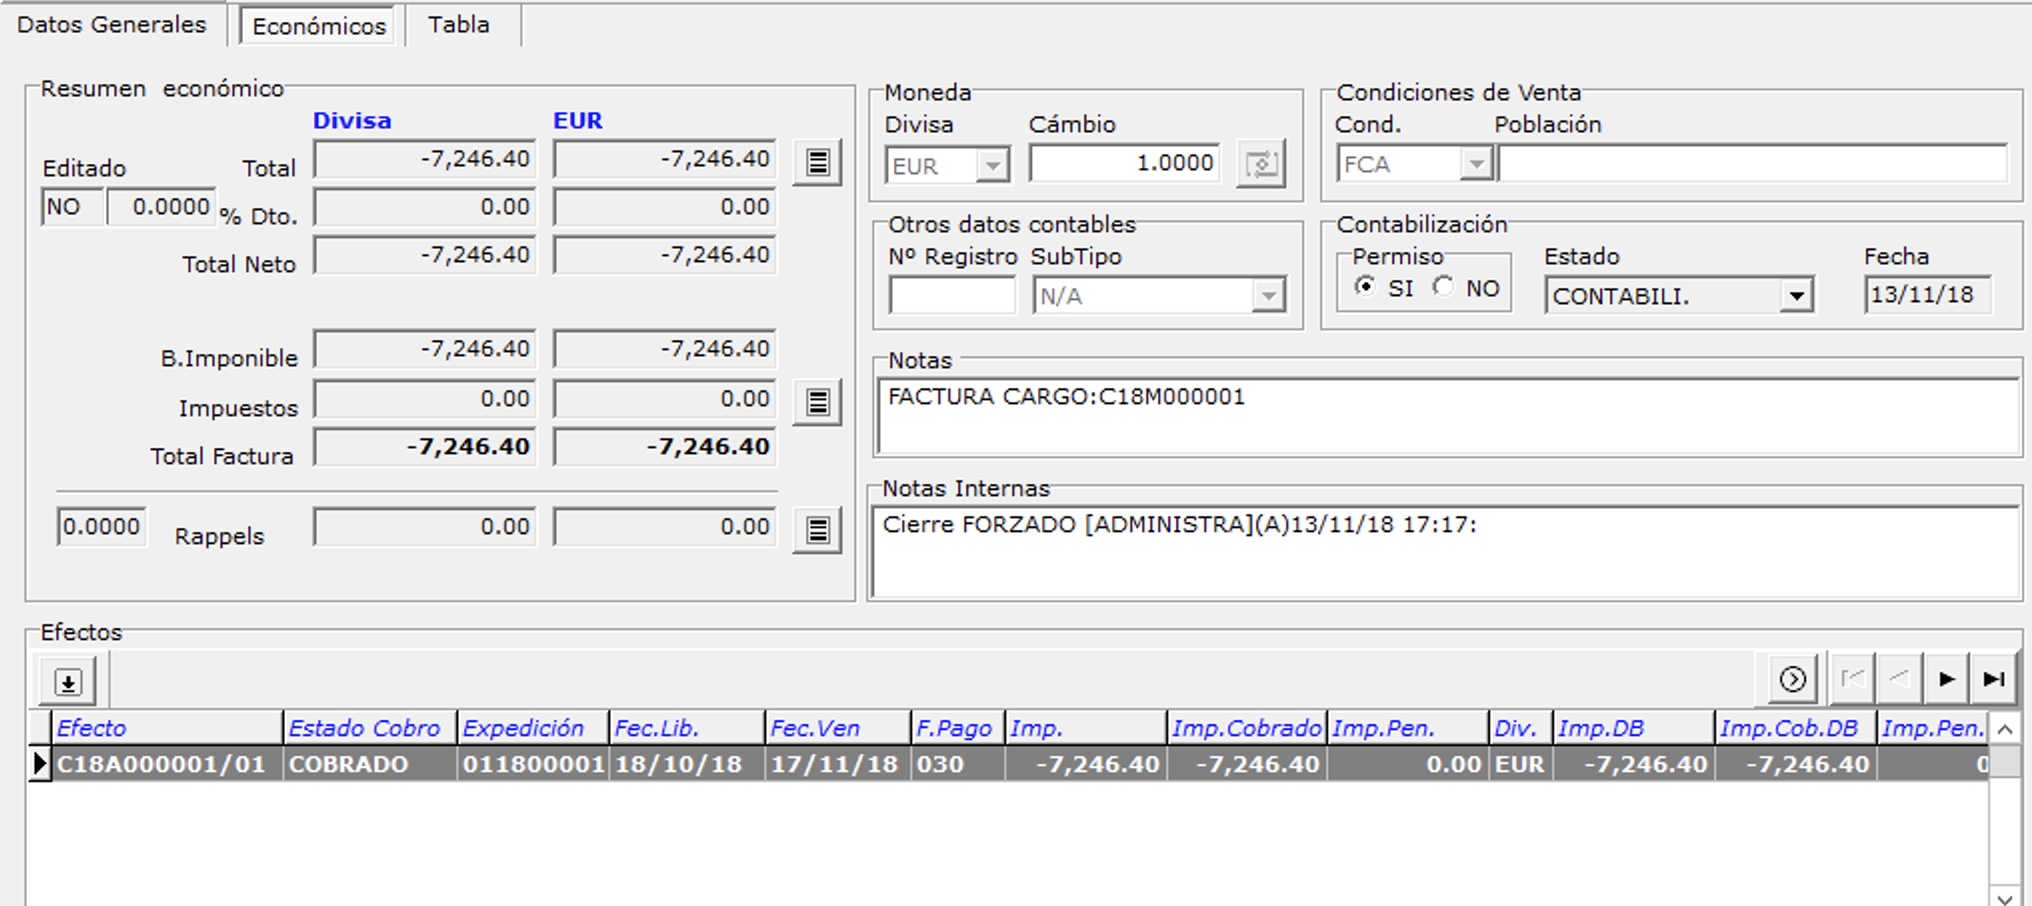Sort by Estado Cobro column header

click(365, 728)
